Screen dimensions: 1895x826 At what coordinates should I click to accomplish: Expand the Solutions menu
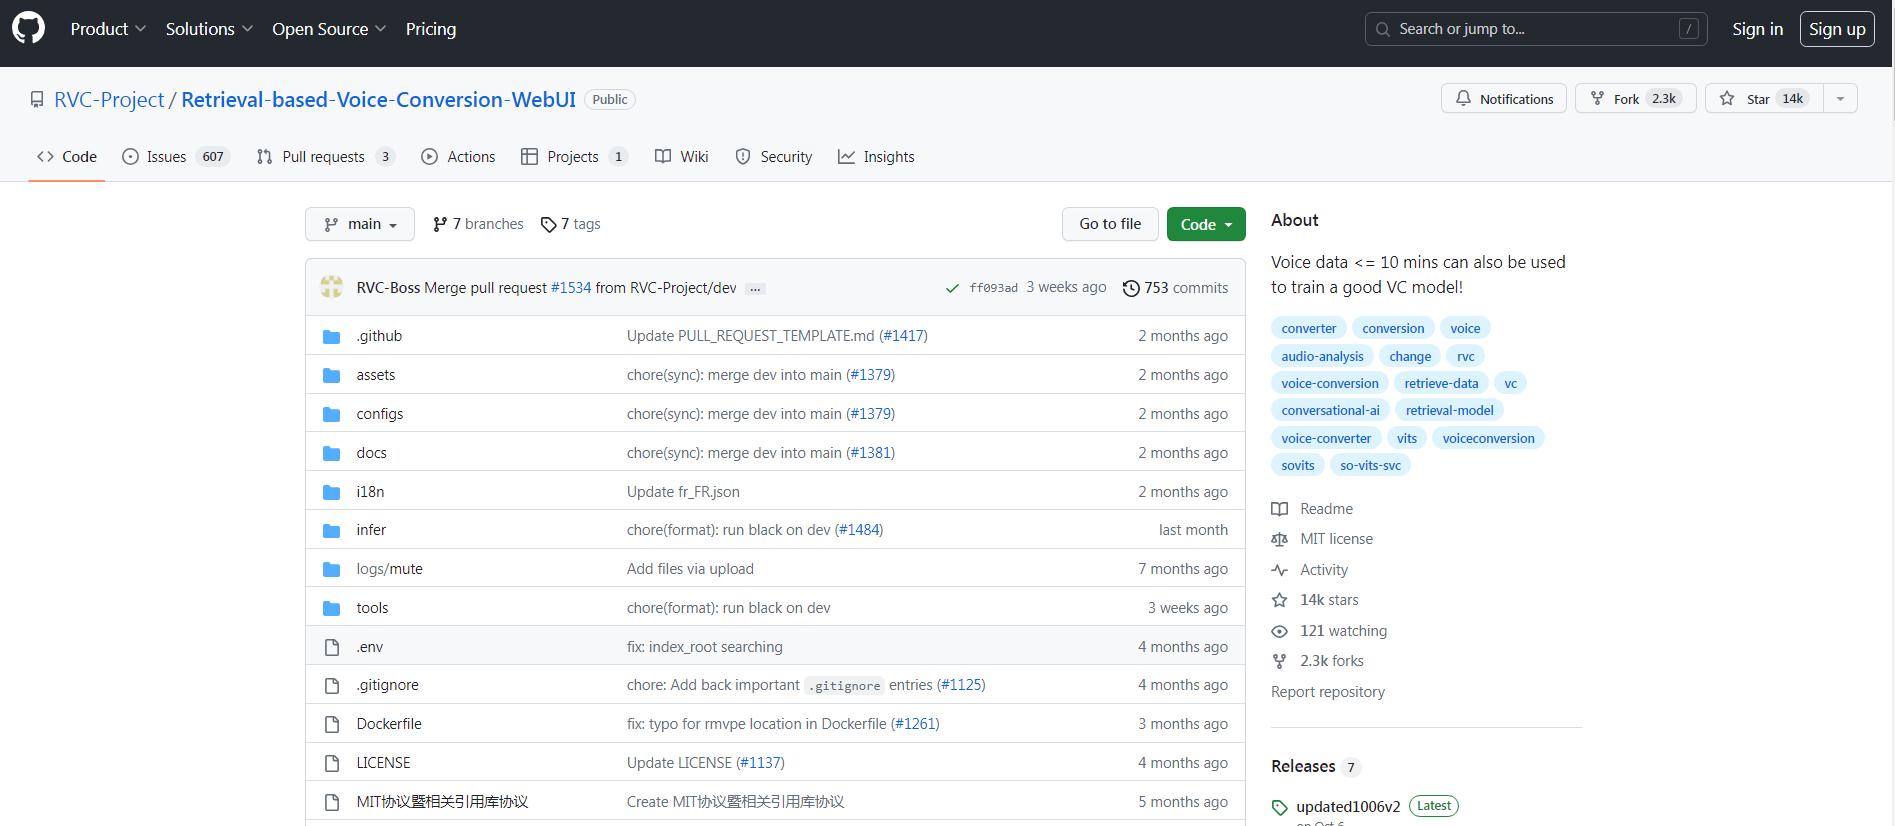tap(209, 29)
